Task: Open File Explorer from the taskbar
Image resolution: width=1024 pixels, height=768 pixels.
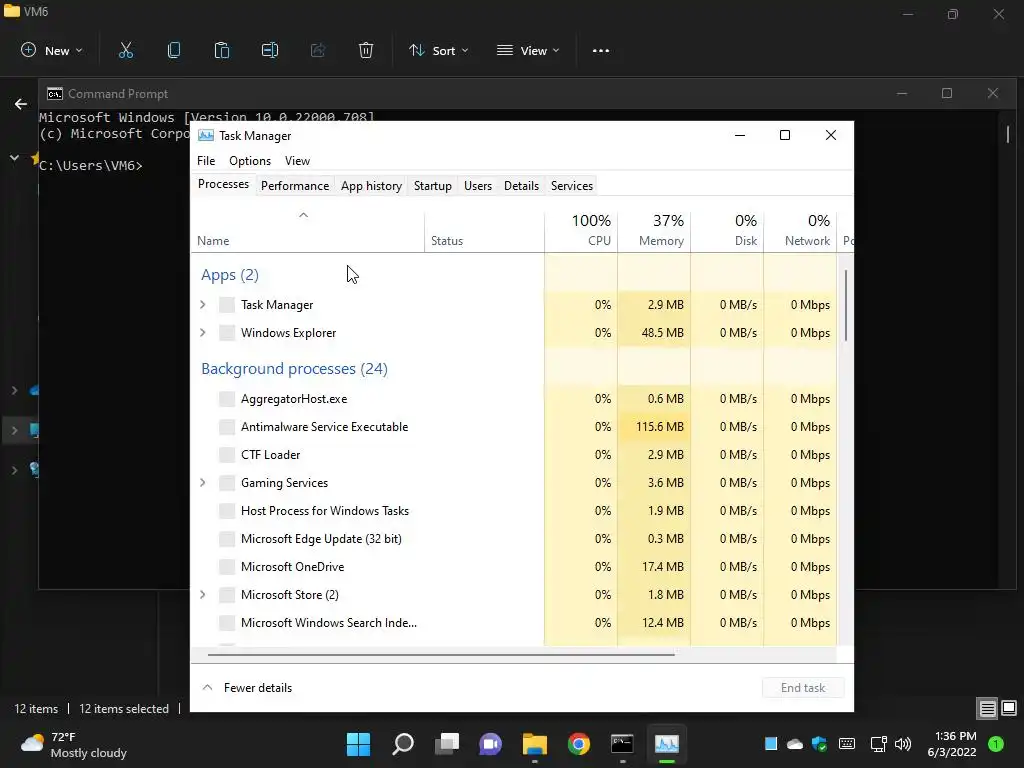Action: [535, 744]
